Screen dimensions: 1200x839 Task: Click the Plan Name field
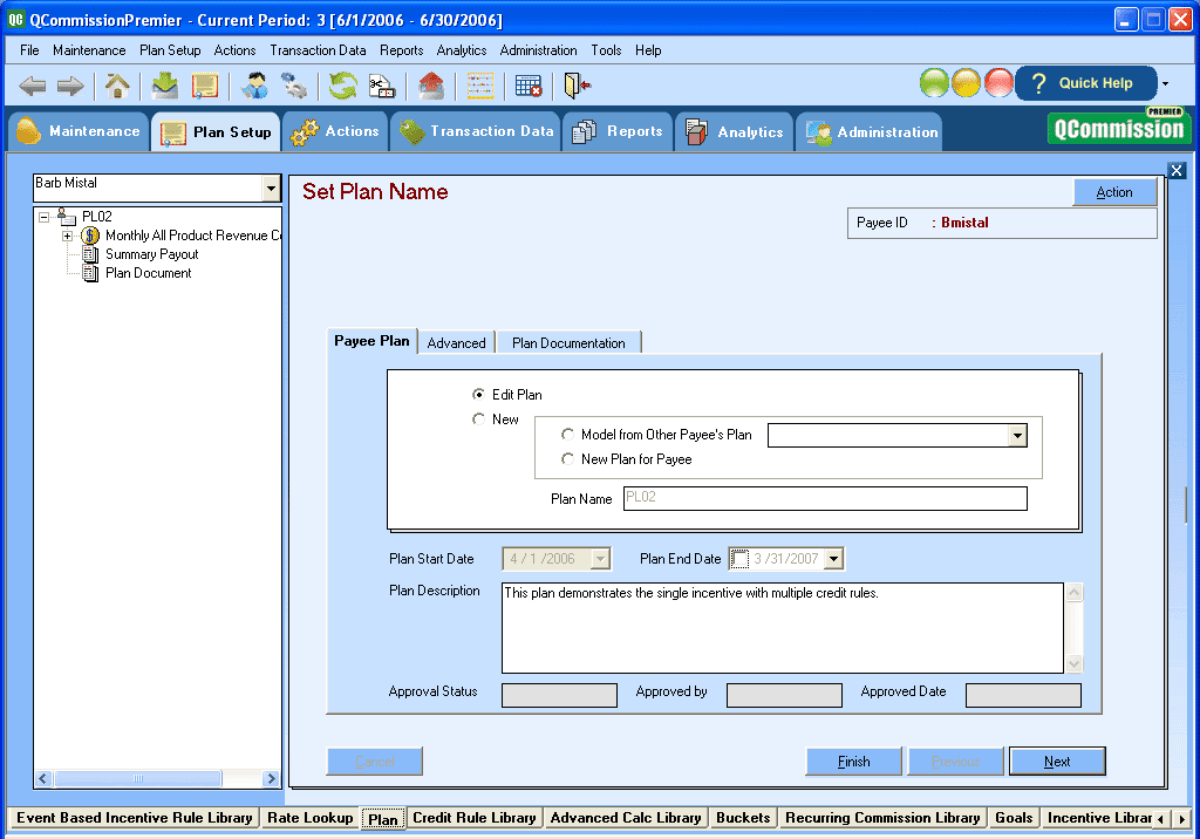coord(825,498)
